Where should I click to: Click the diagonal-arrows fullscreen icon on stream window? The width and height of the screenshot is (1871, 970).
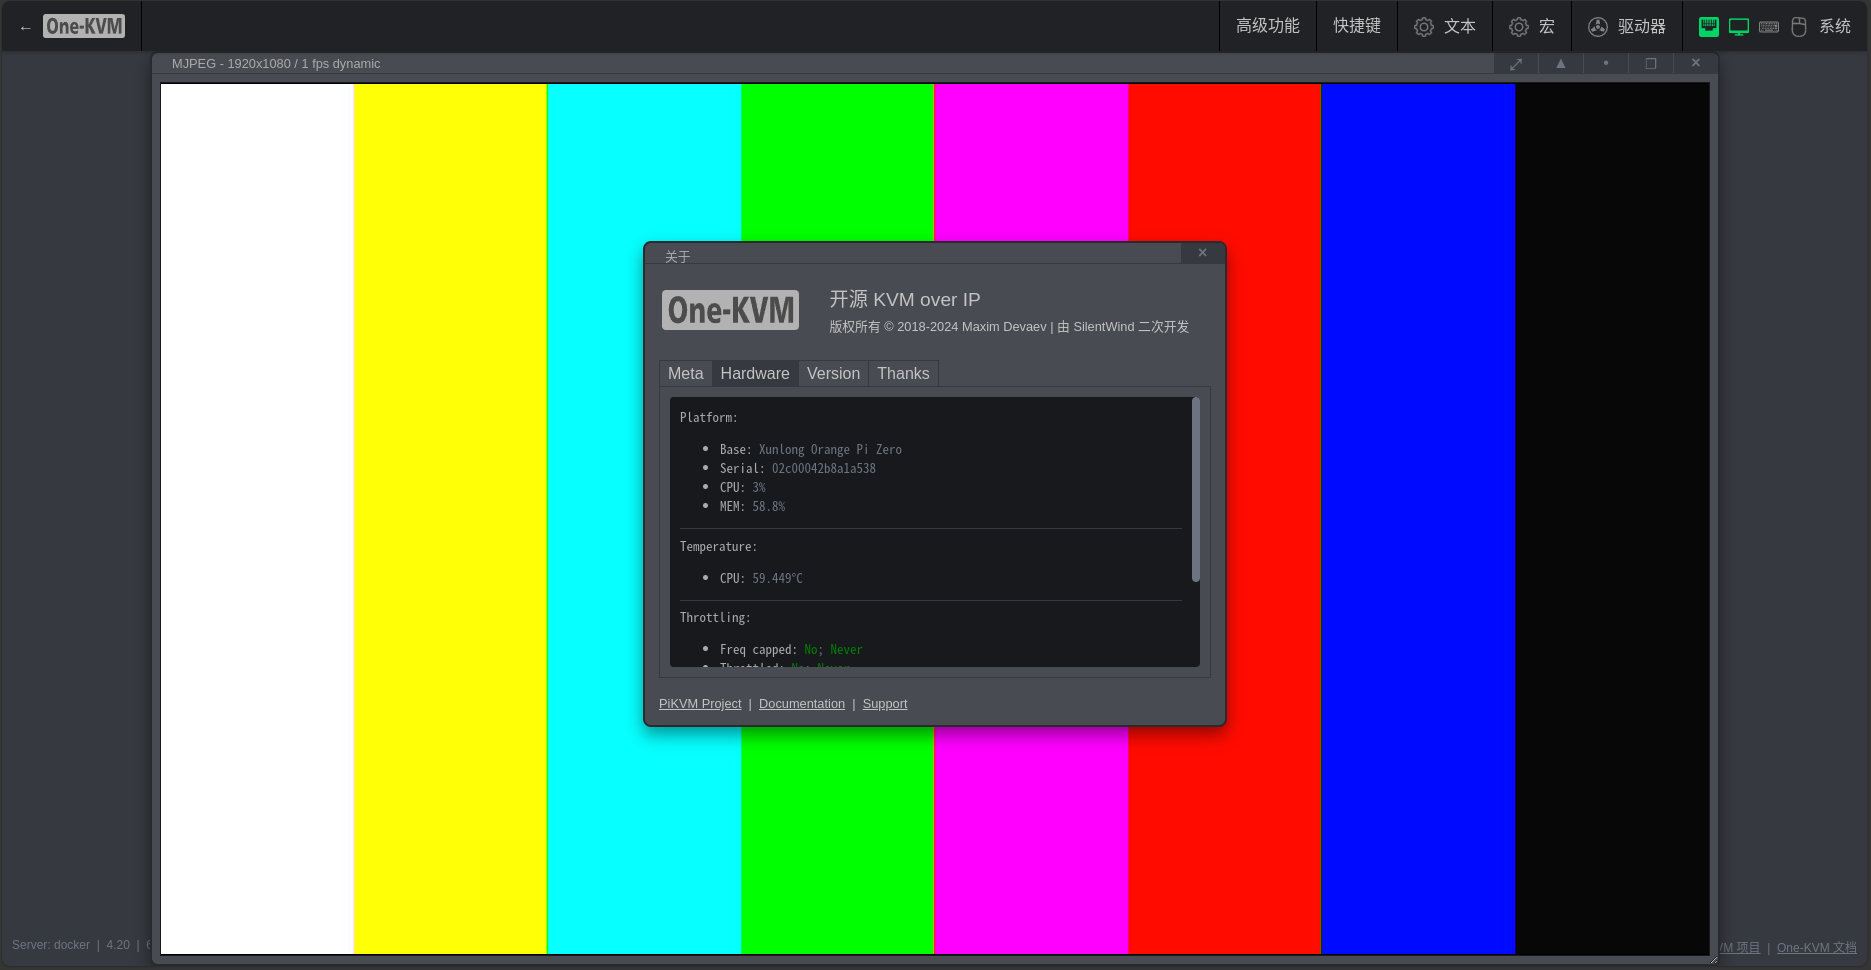click(1516, 64)
